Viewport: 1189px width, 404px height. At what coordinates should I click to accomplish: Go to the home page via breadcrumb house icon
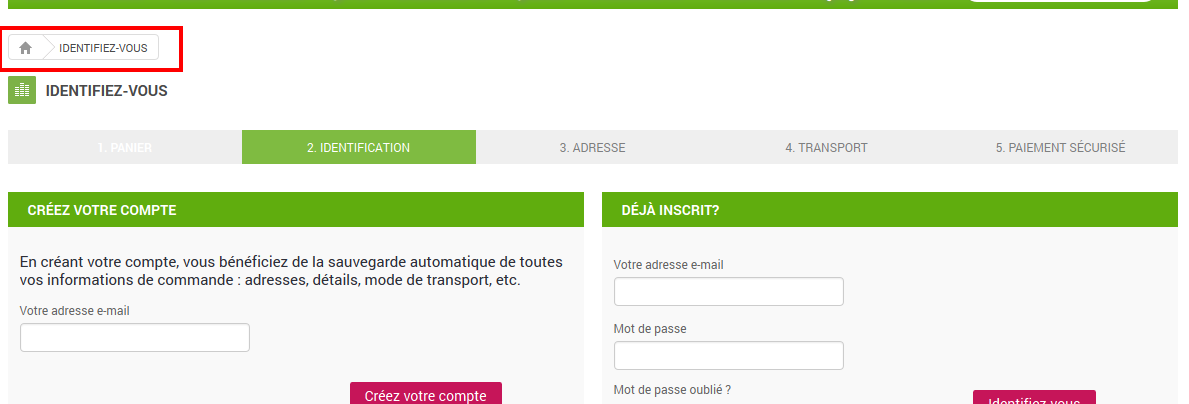point(26,48)
